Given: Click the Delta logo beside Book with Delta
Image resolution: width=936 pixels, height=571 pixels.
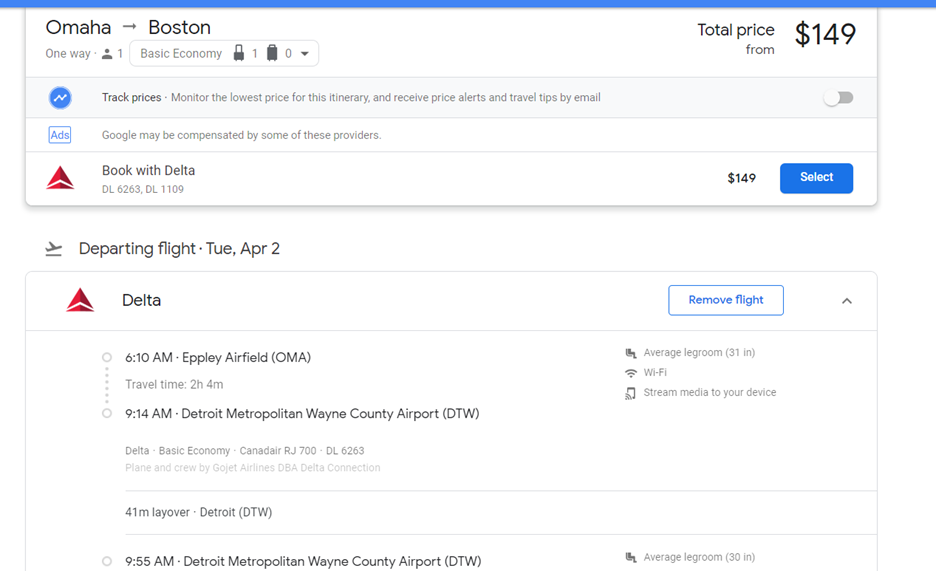Looking at the screenshot, I should [x=60, y=179].
